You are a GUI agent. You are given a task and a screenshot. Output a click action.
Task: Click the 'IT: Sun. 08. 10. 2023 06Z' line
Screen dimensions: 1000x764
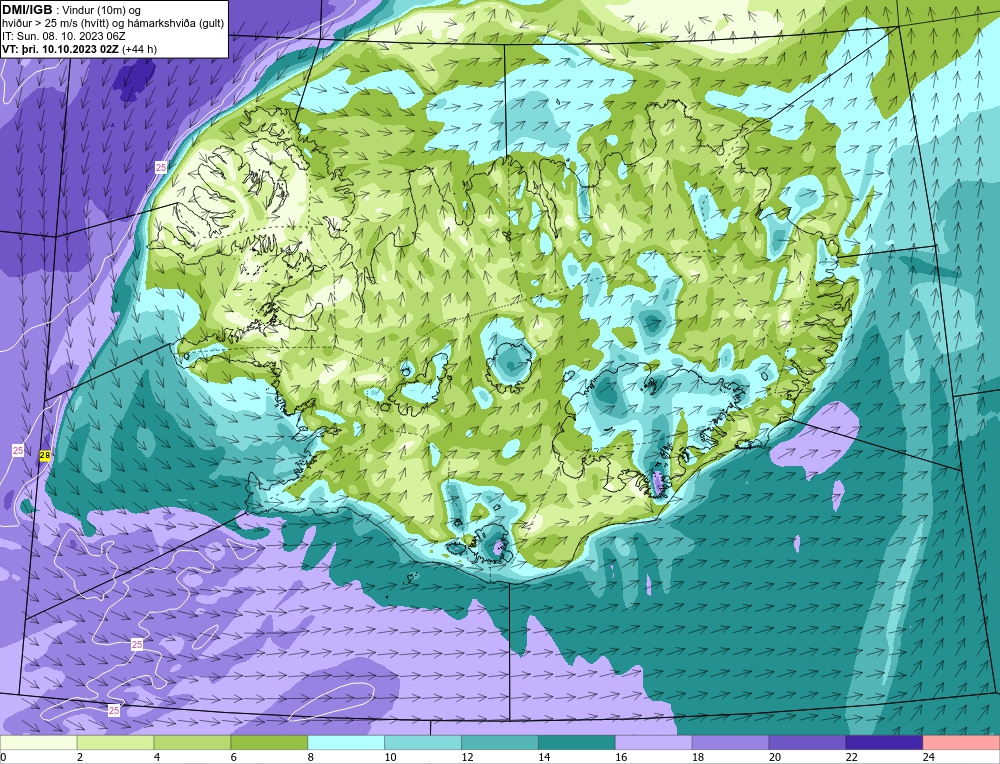[64, 36]
